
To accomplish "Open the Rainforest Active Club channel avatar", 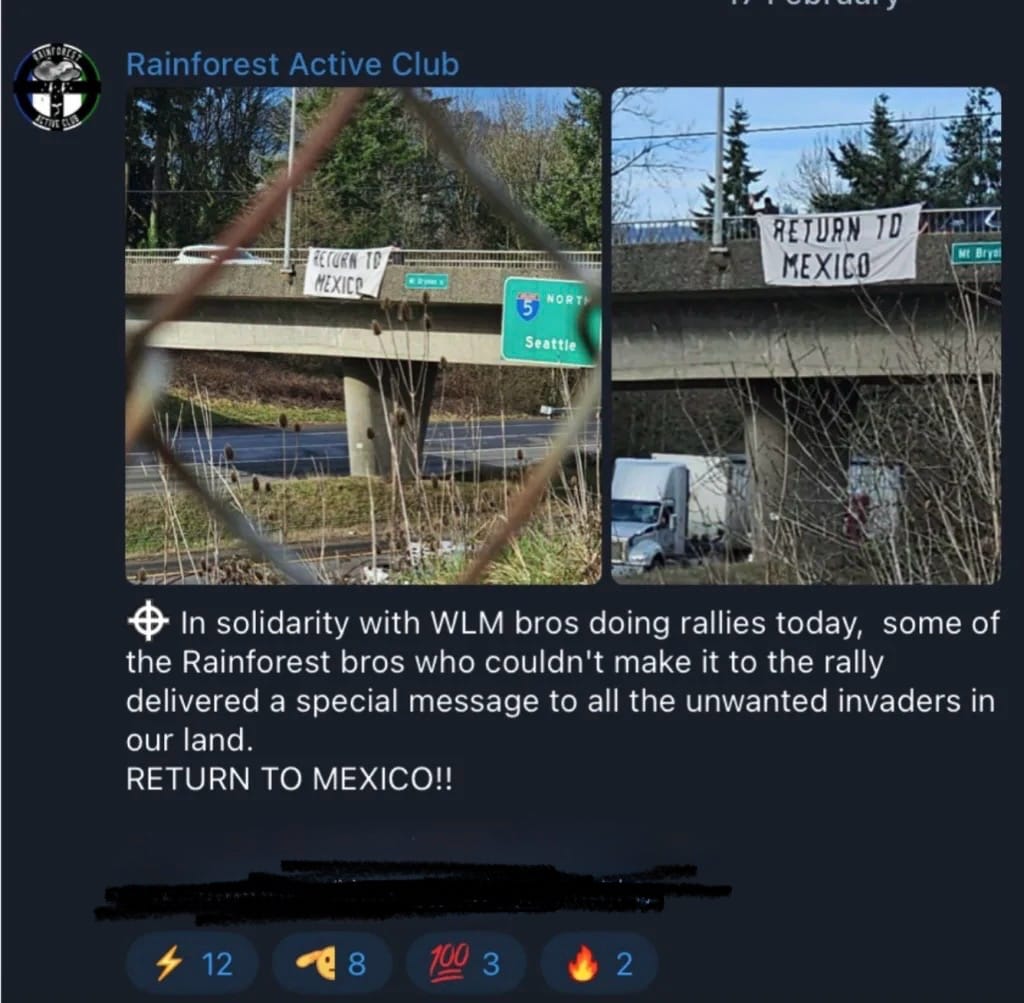I will (x=57, y=88).
